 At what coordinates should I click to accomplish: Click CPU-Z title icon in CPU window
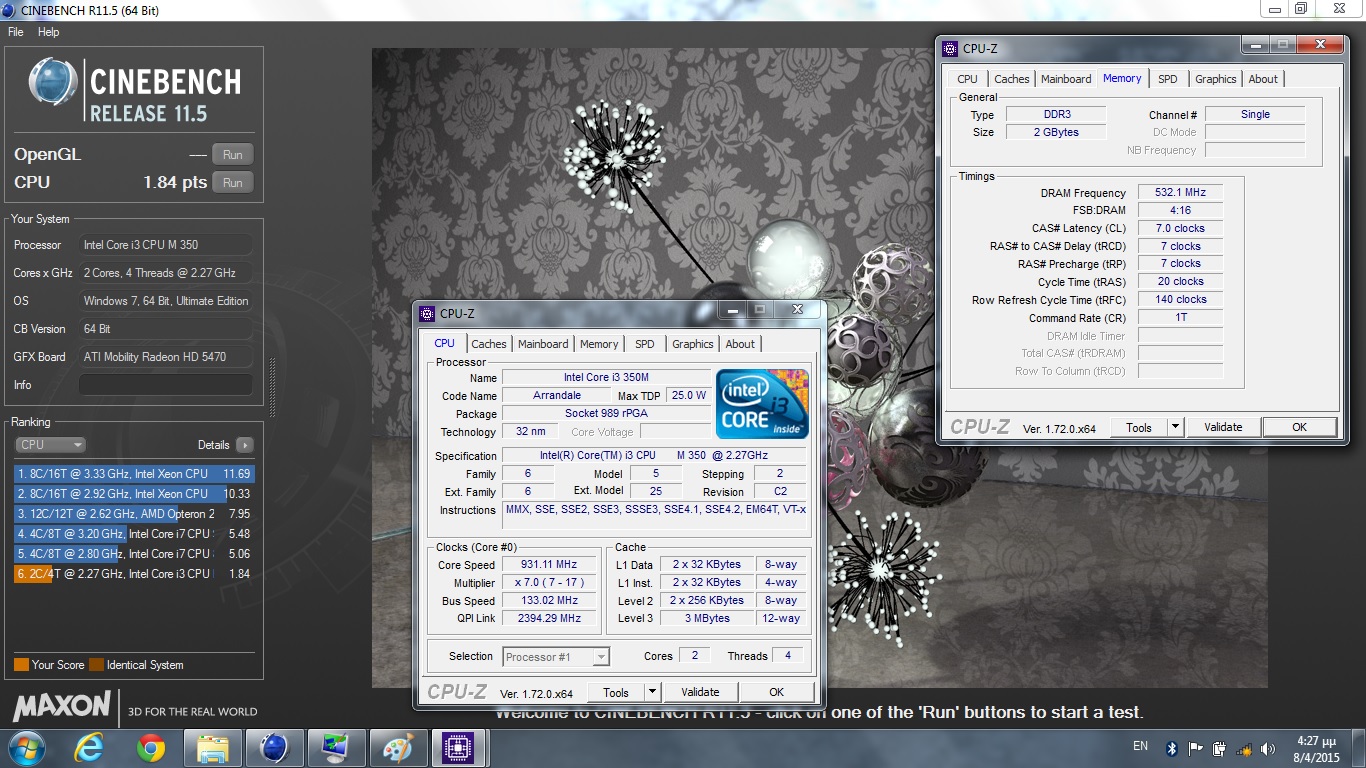[427, 313]
